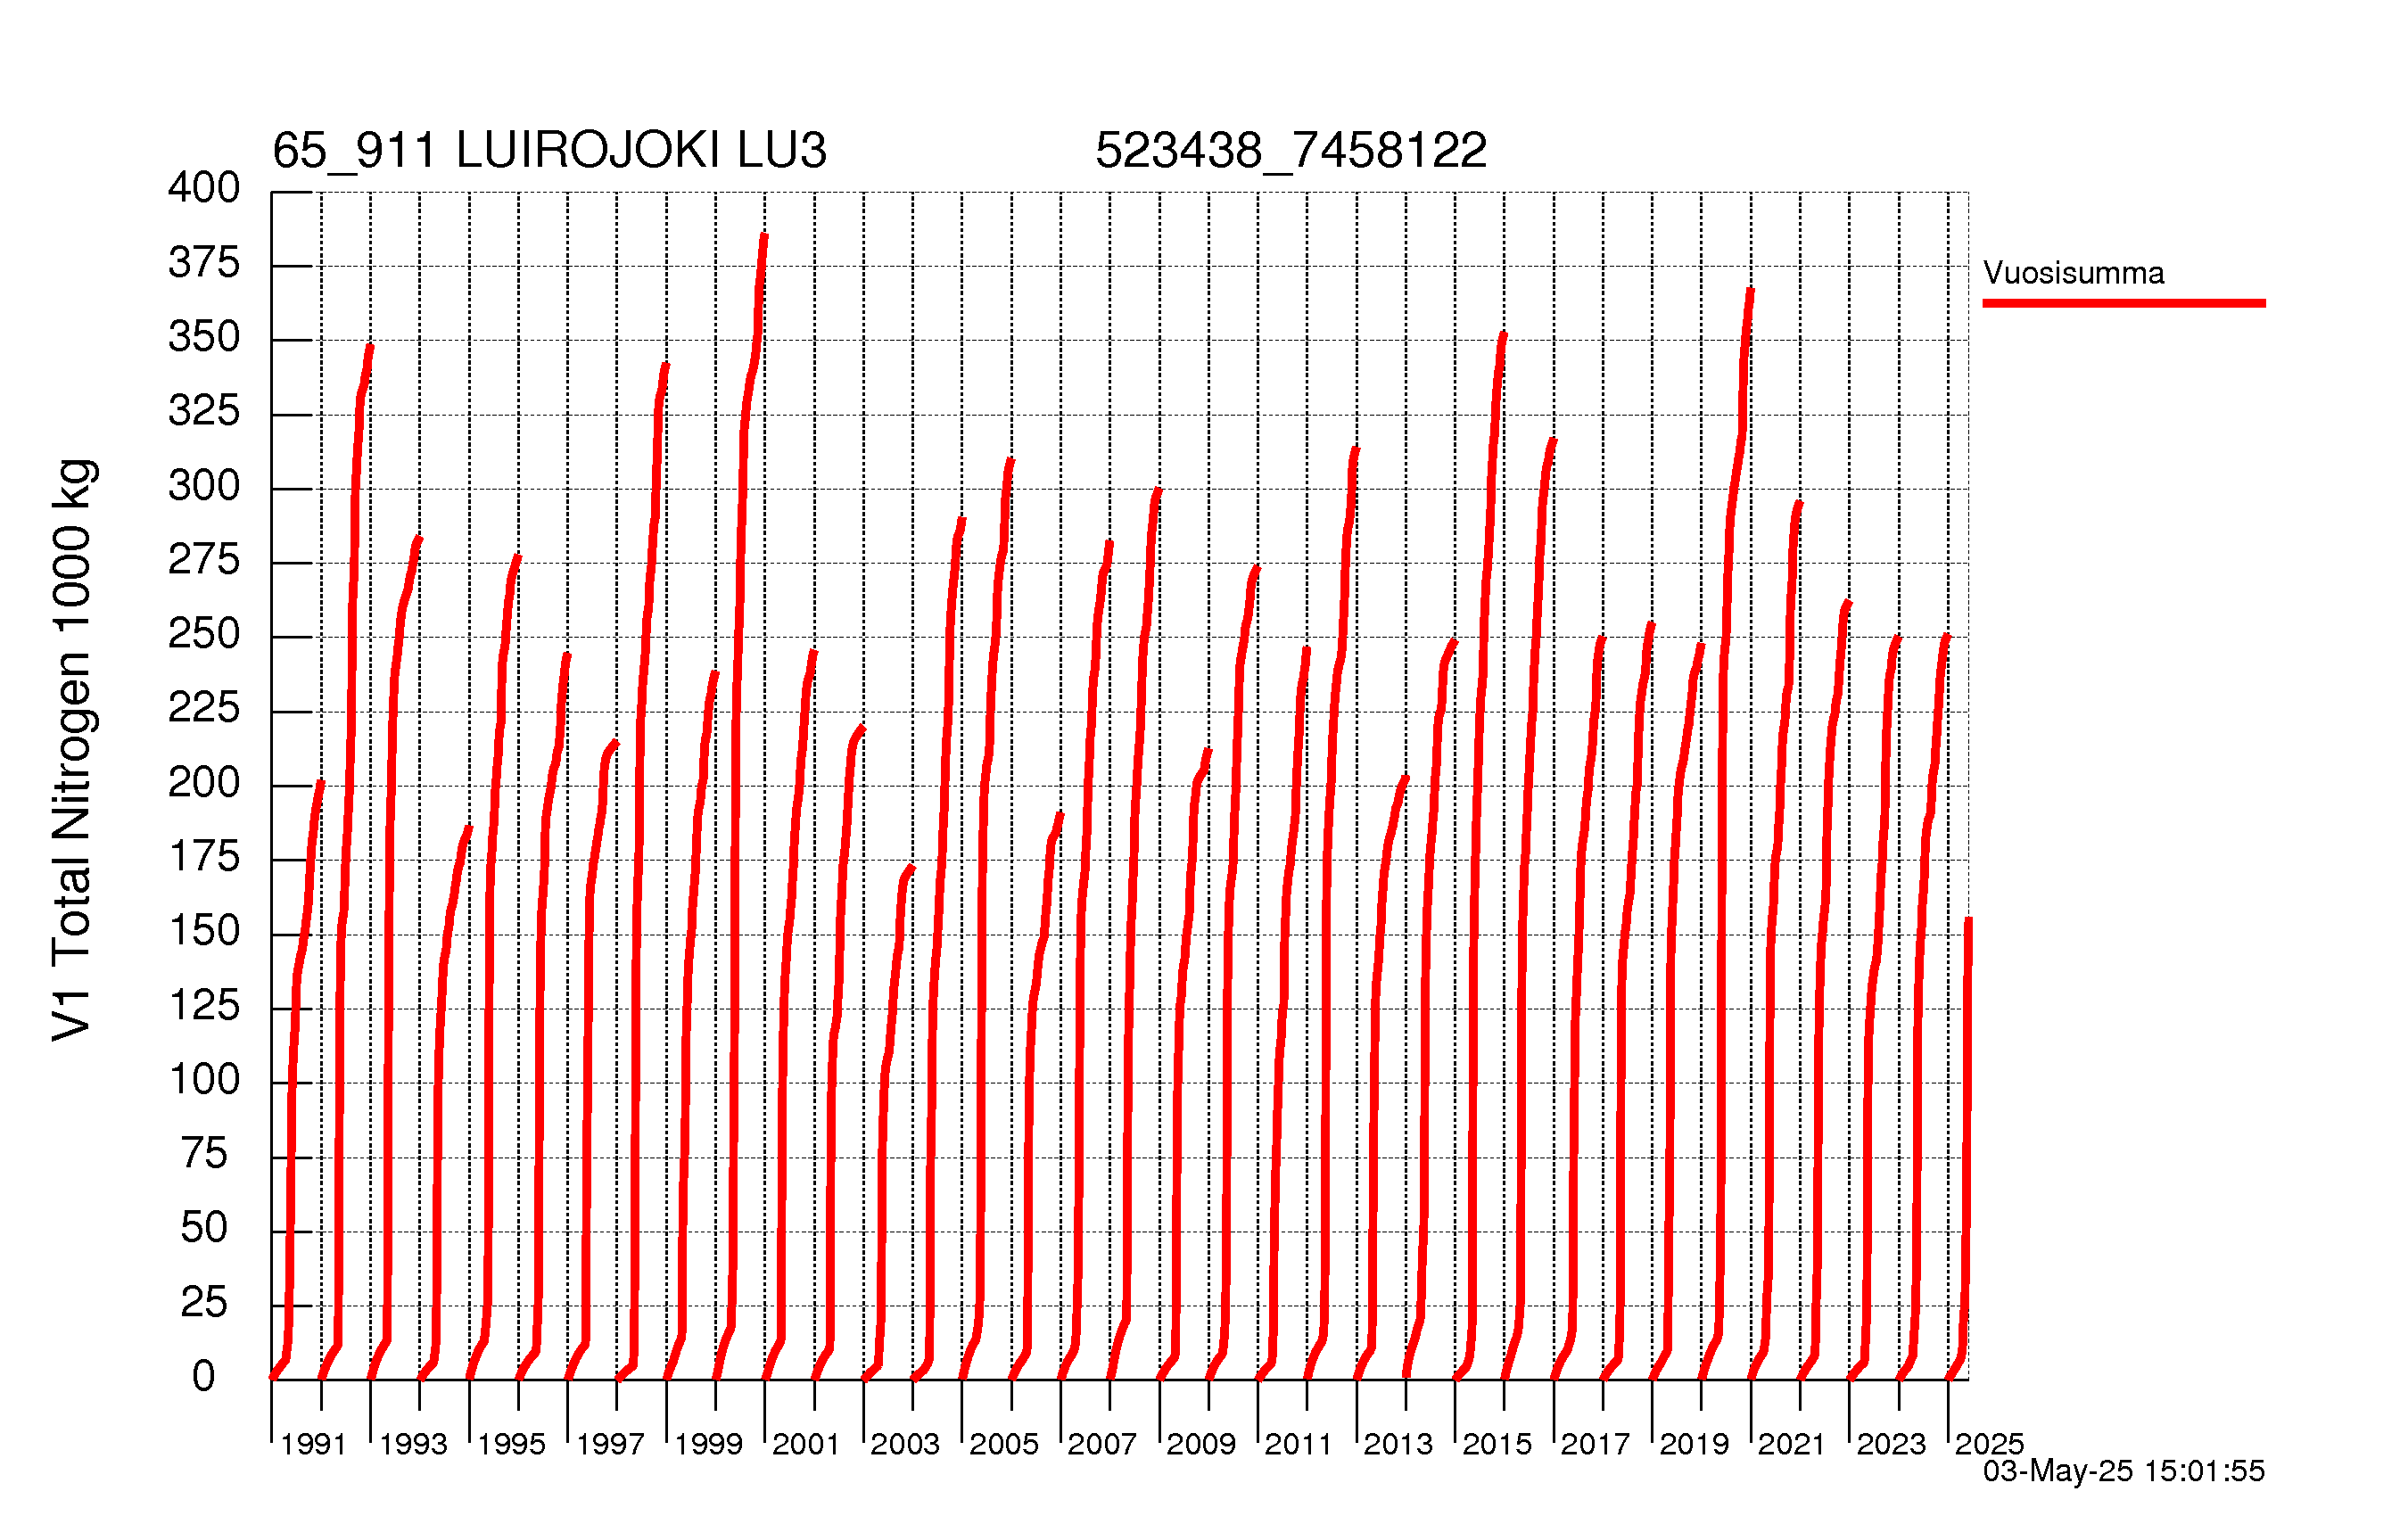Click the y-axis value 50
This screenshot has height=1516, width=2408.
[204, 1229]
